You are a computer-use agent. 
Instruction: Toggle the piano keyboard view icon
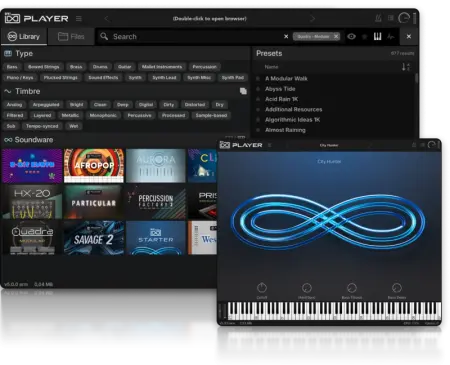click(x=377, y=36)
